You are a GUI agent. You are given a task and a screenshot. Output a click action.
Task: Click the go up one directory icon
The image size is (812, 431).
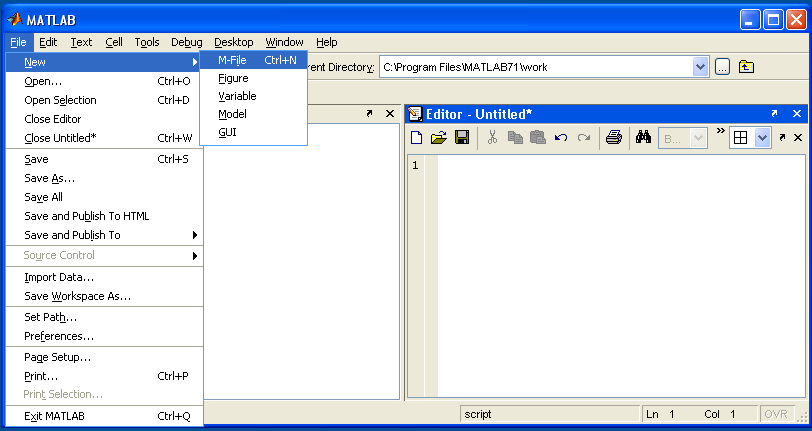click(746, 67)
